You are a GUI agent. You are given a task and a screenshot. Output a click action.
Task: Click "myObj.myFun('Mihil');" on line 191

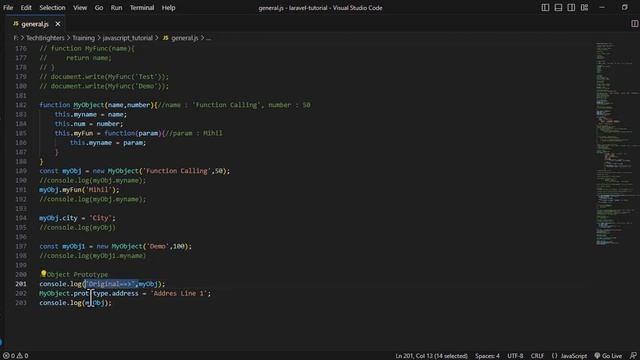(79, 189)
